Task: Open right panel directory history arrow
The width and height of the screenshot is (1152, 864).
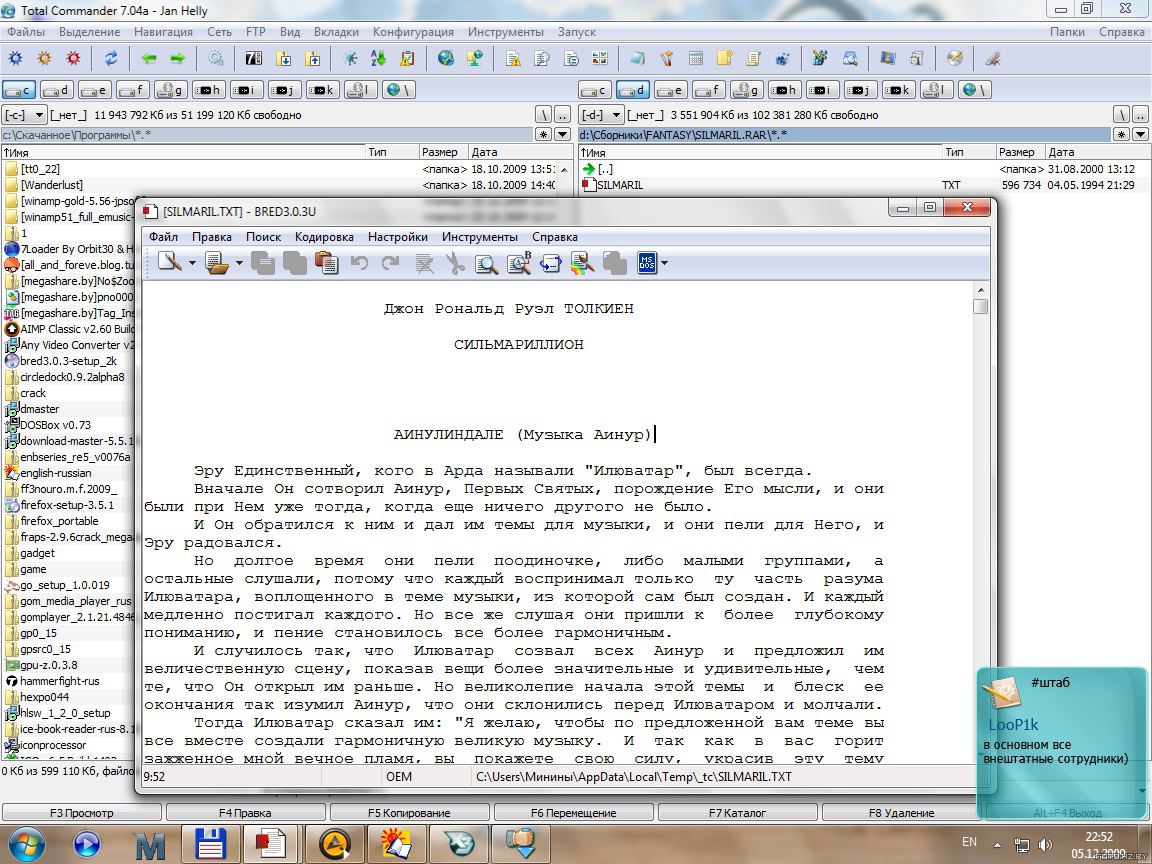Action: tap(1140, 134)
